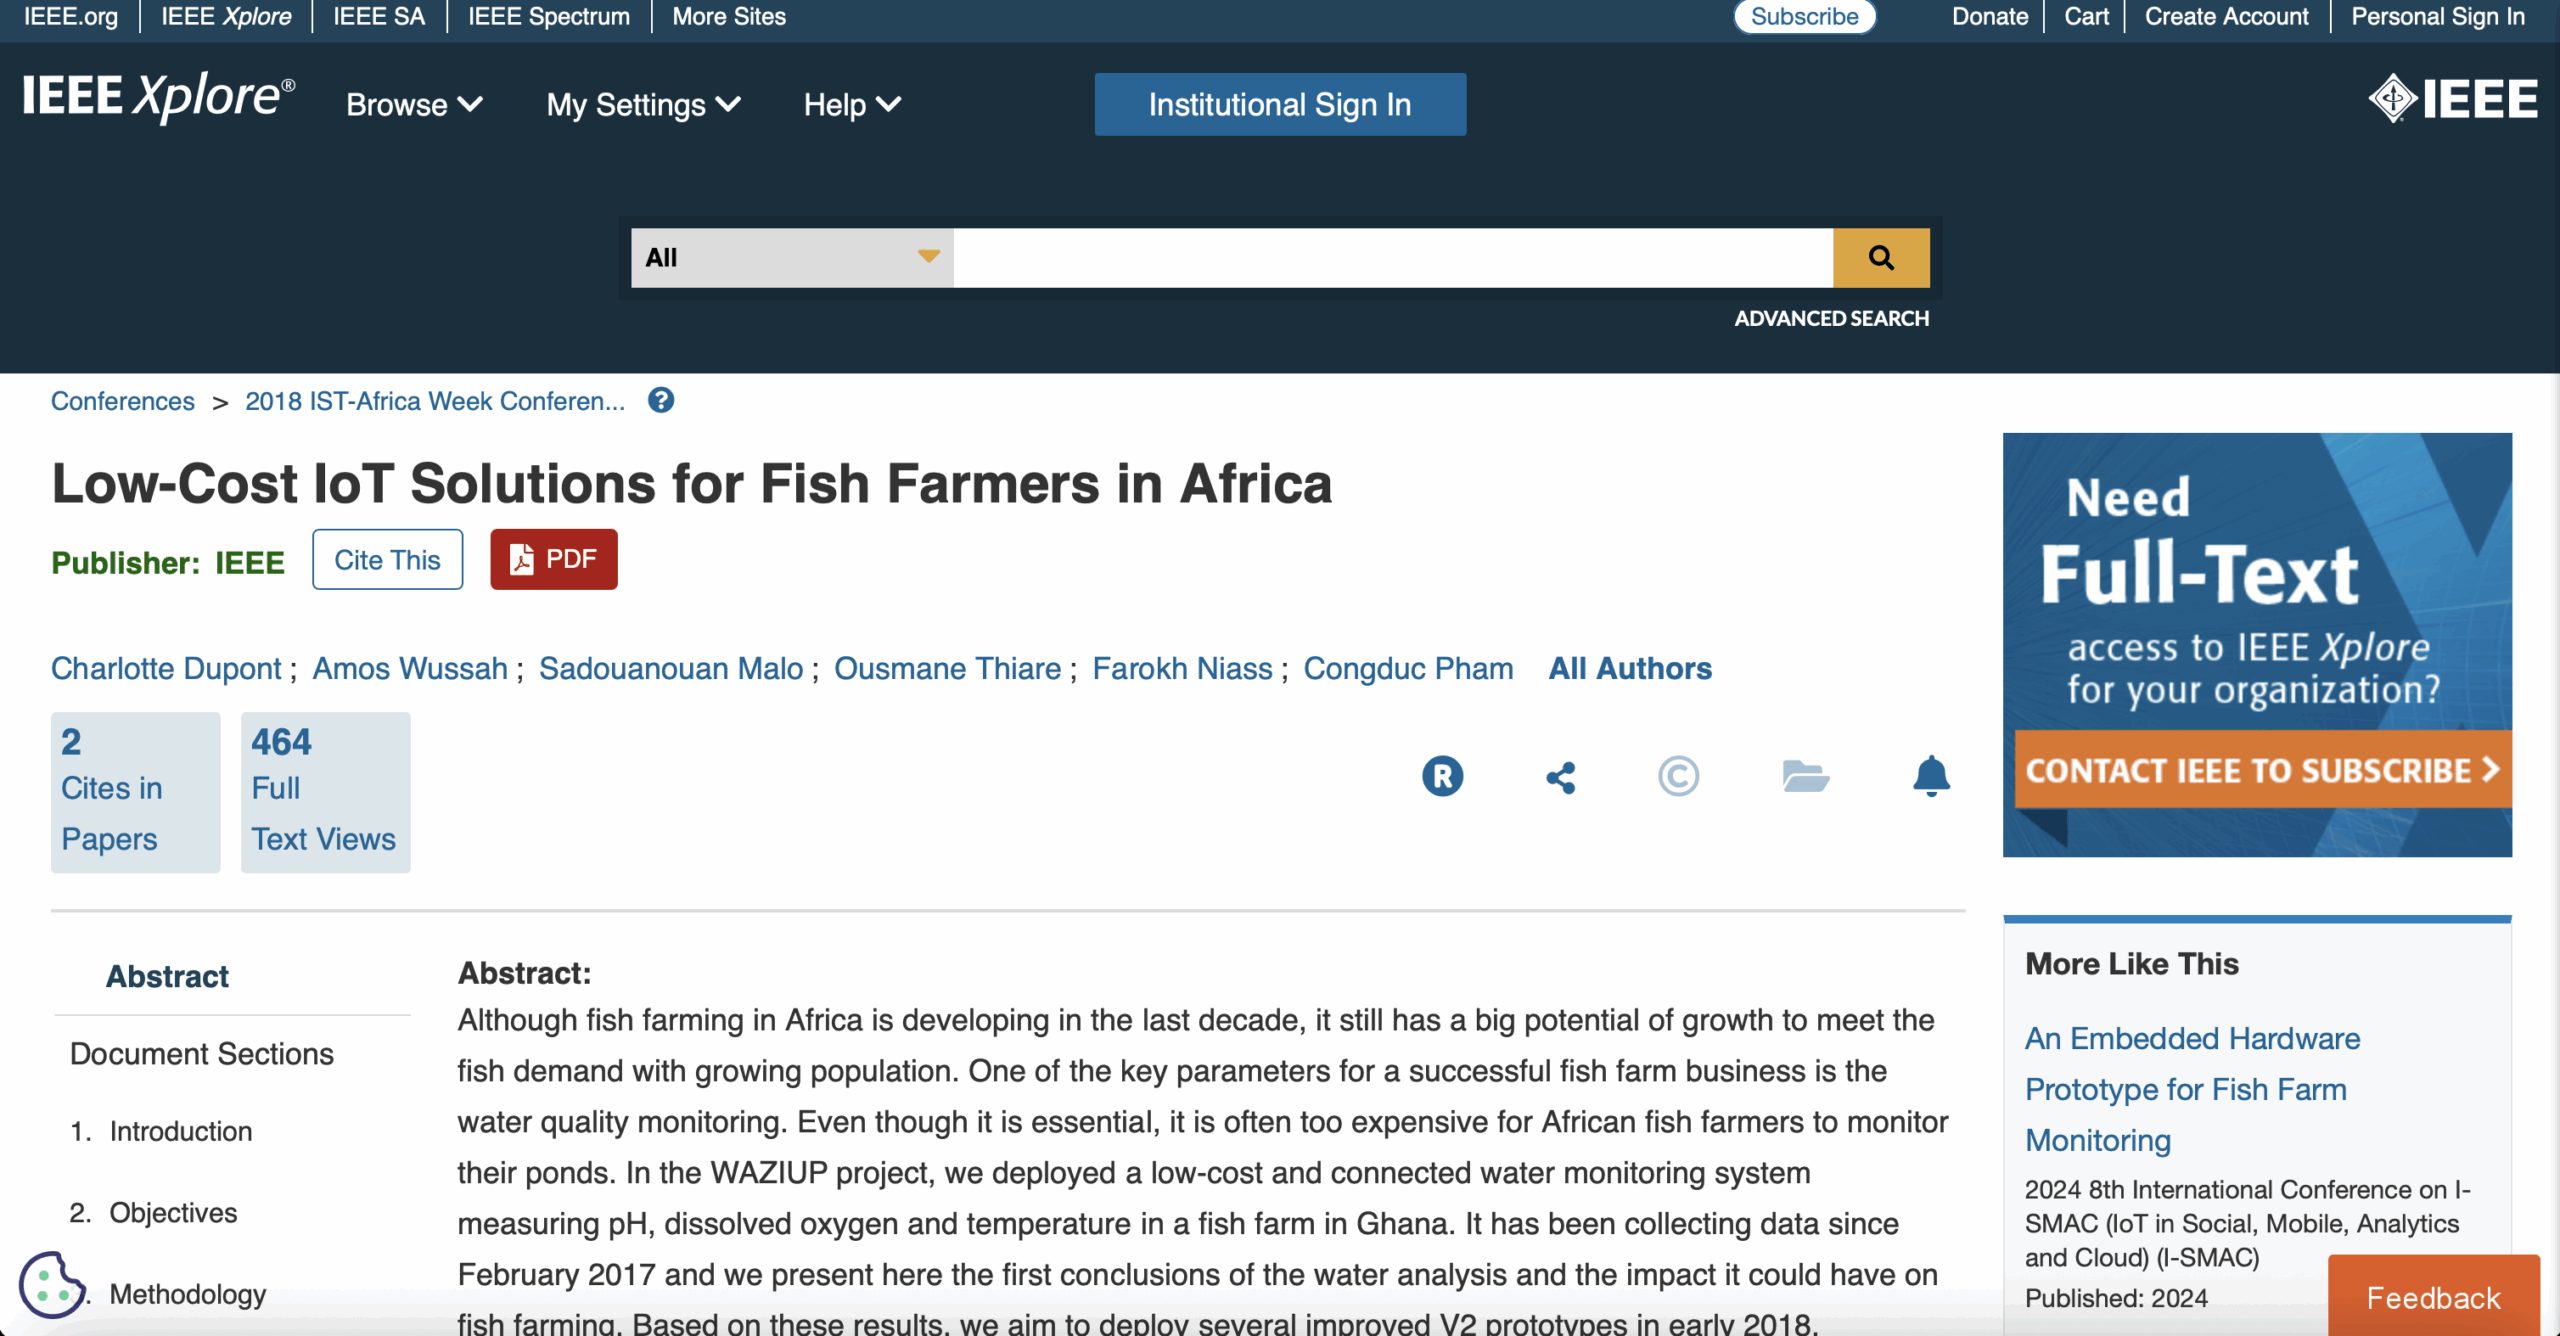Open Charlotte Dupont author link
The image size is (2560, 1336).
tap(166, 668)
